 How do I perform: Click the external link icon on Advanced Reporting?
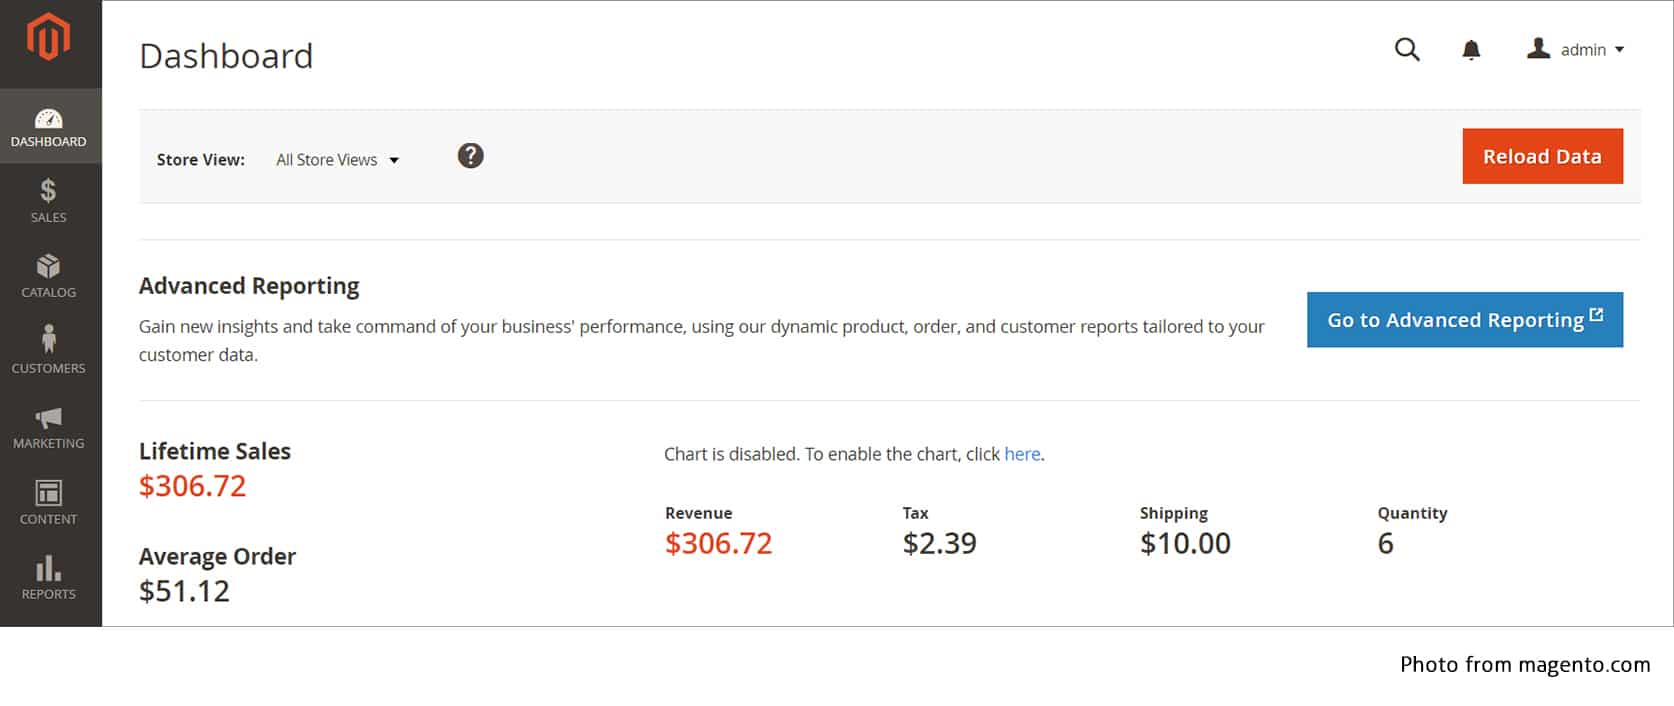(1596, 315)
